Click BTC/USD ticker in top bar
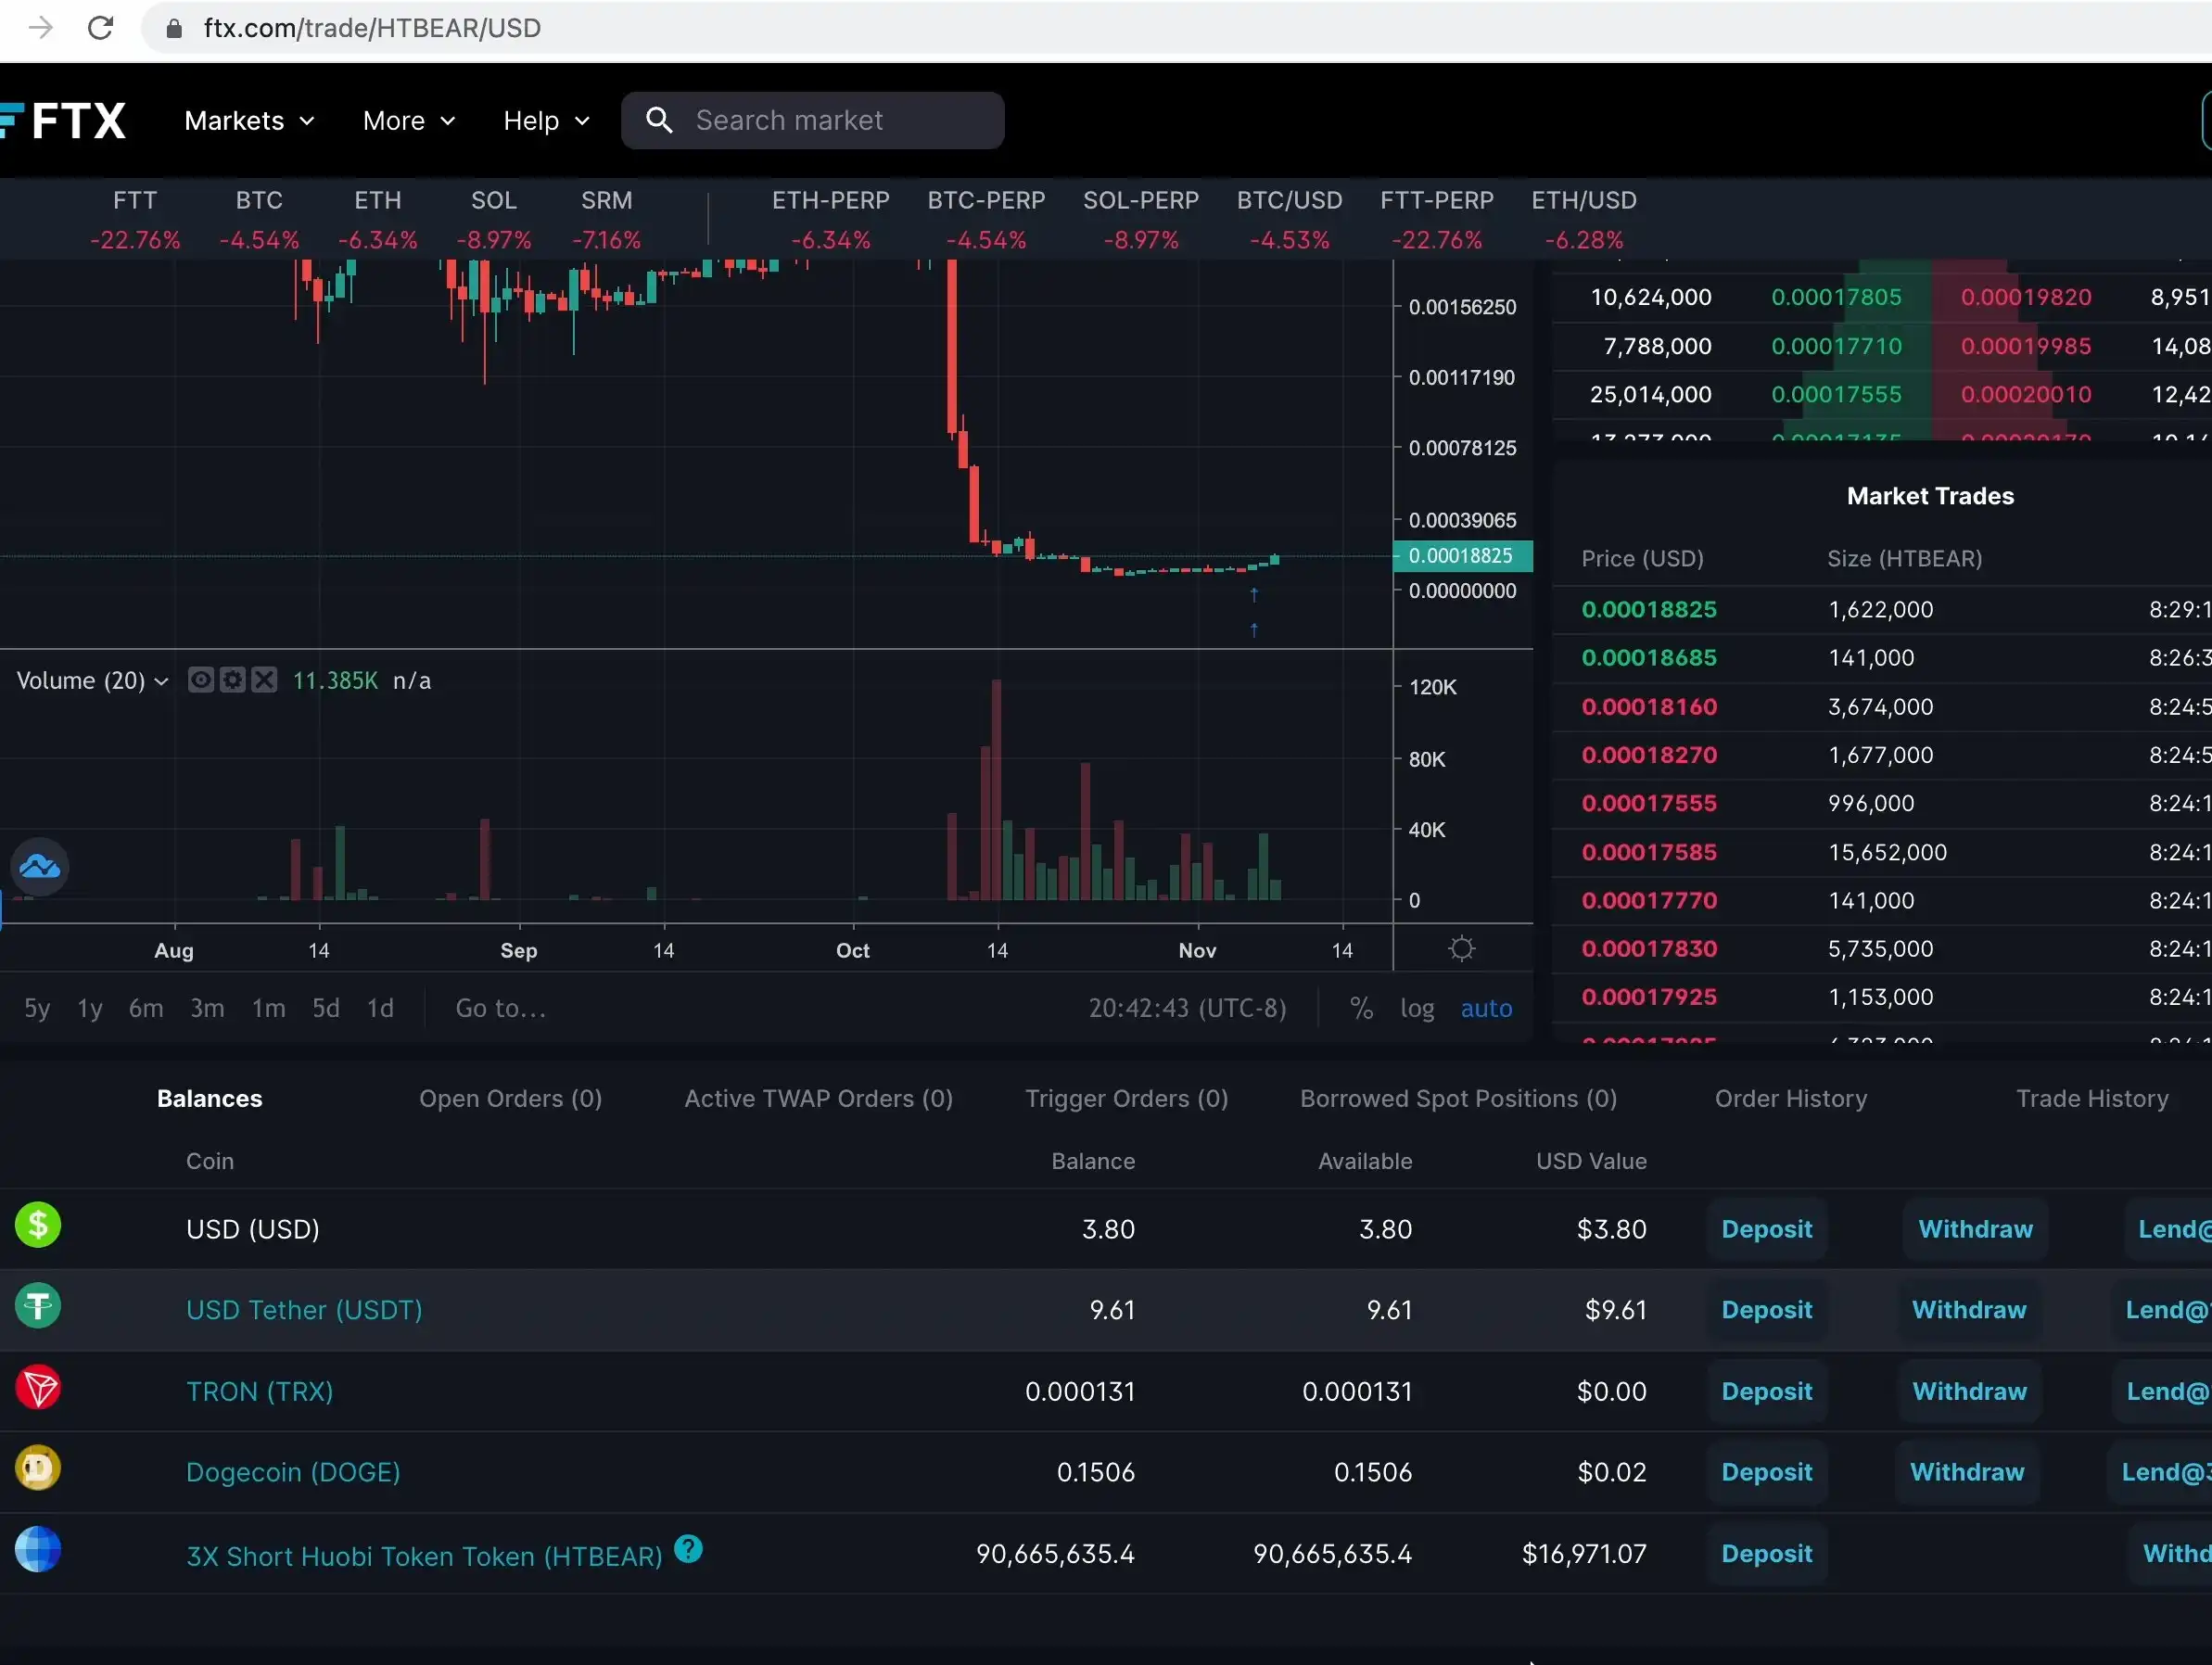2212x1665 pixels. [x=1289, y=220]
